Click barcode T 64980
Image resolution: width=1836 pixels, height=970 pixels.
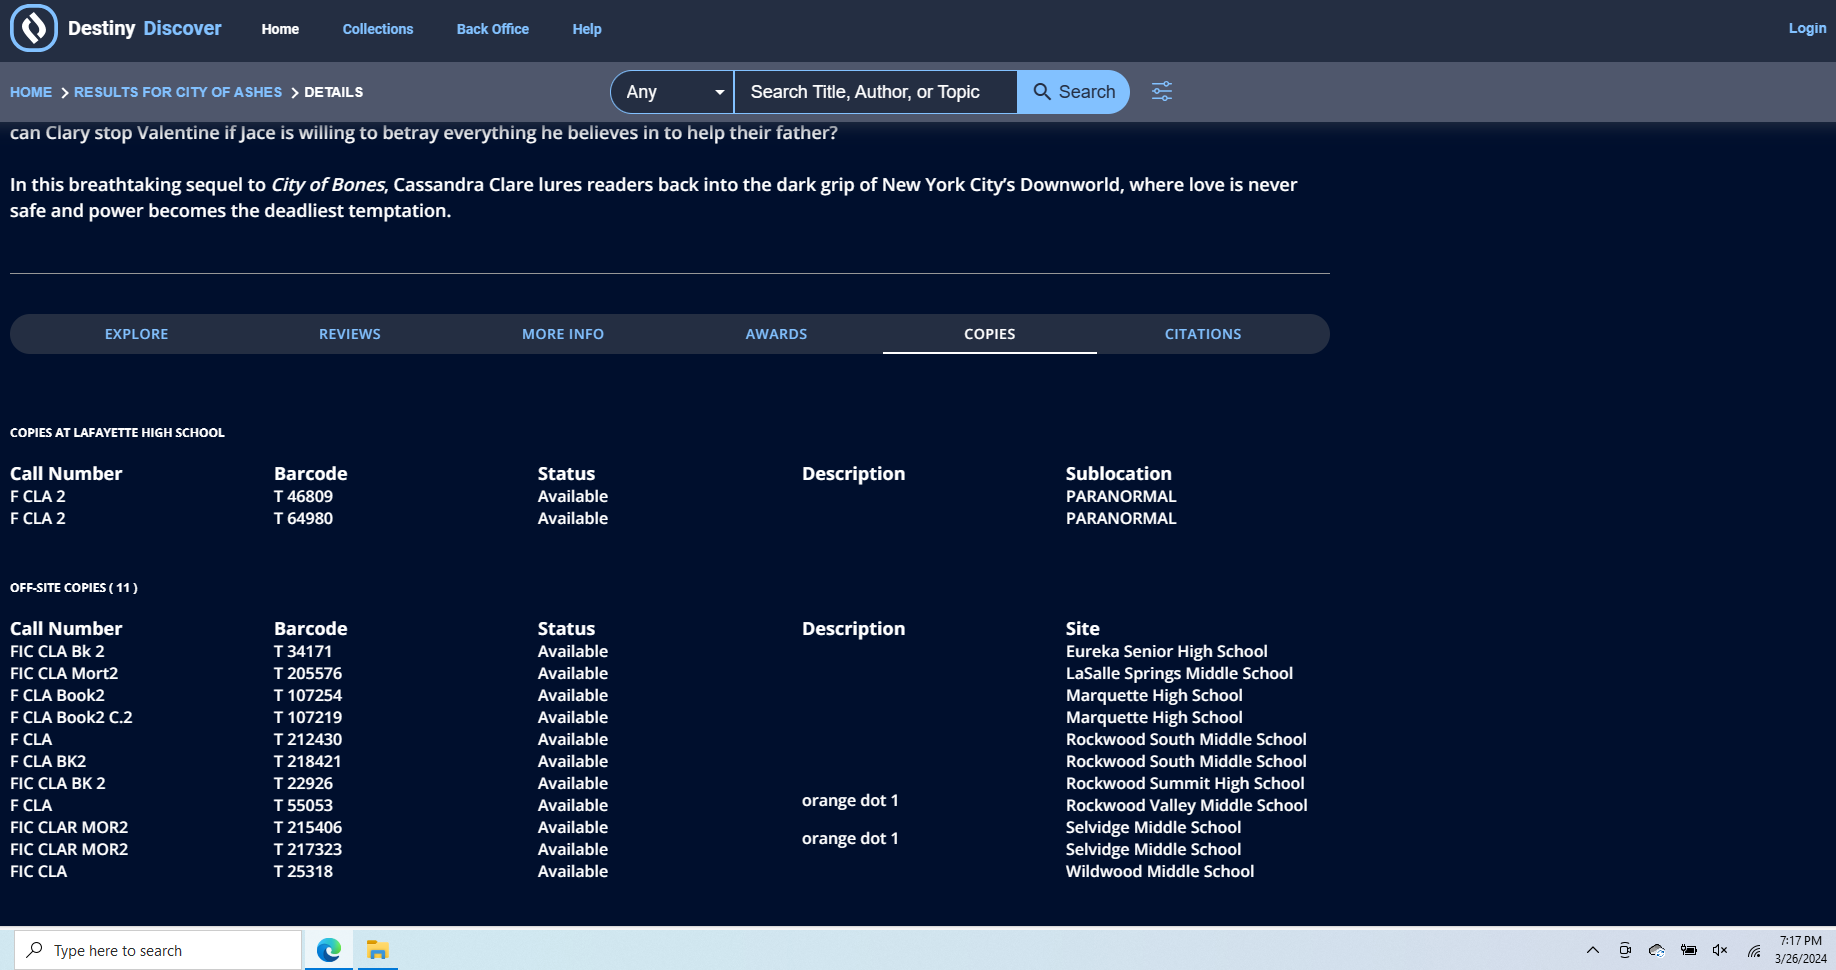click(303, 518)
